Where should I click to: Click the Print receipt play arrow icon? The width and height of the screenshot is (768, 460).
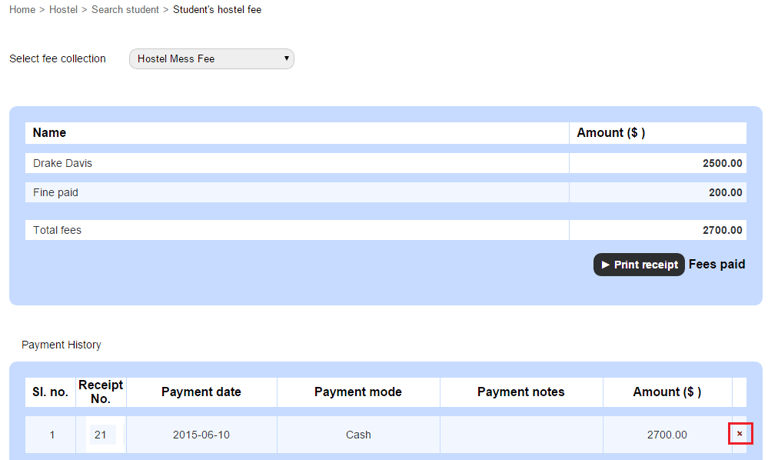[605, 265]
